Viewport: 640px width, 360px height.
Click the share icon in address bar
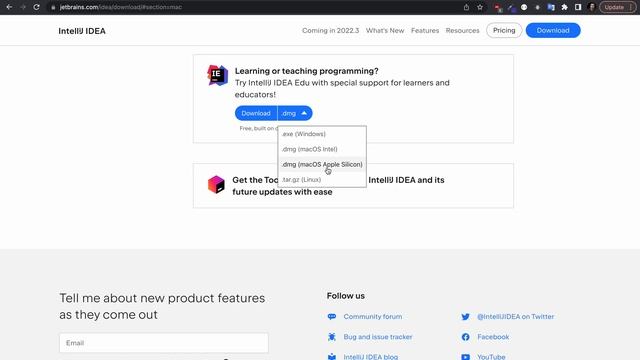click(x=466, y=7)
